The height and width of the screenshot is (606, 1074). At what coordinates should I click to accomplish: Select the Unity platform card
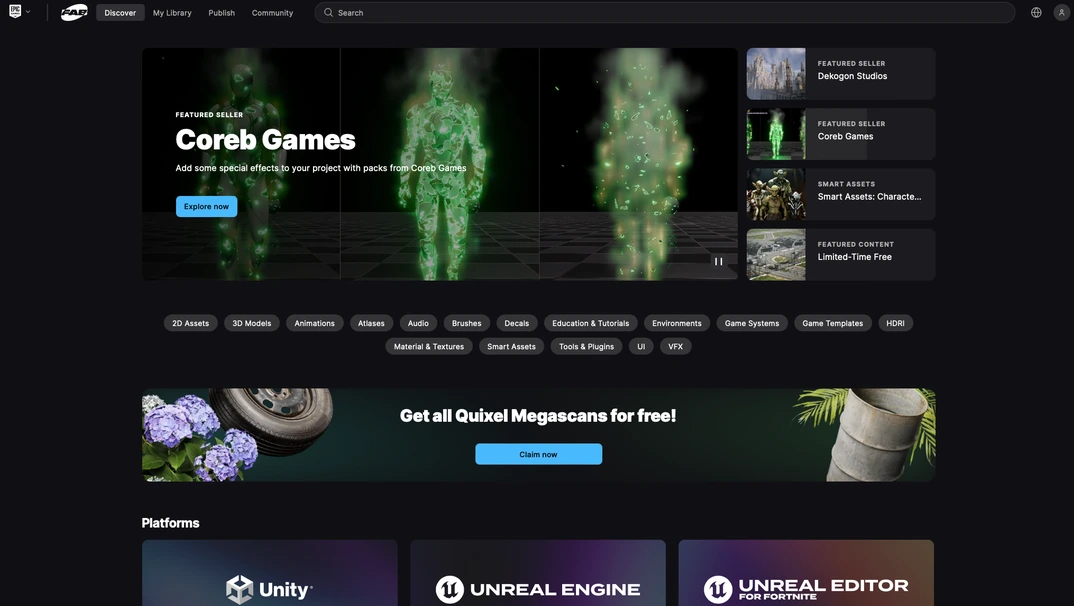click(269, 573)
